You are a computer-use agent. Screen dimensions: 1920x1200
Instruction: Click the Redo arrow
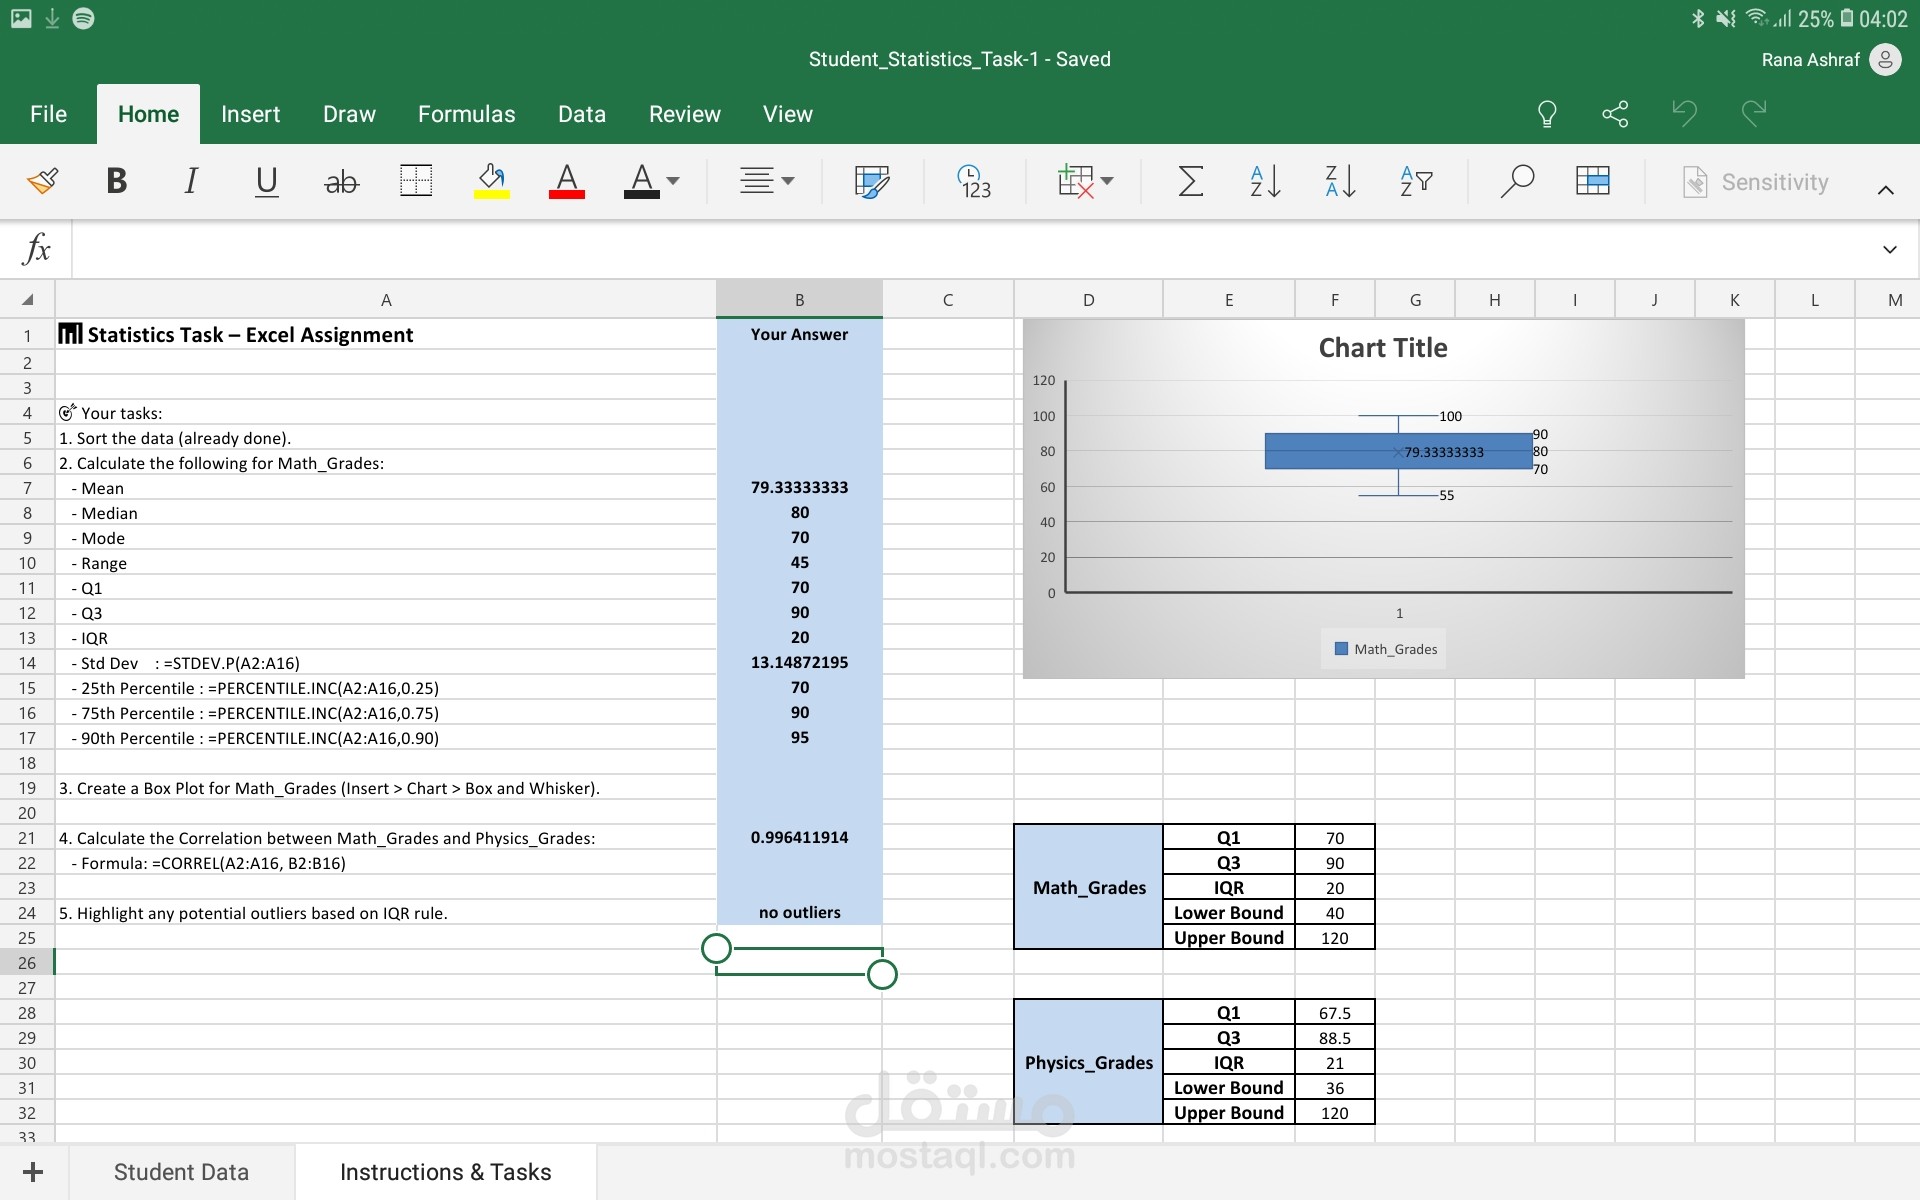[1753, 113]
